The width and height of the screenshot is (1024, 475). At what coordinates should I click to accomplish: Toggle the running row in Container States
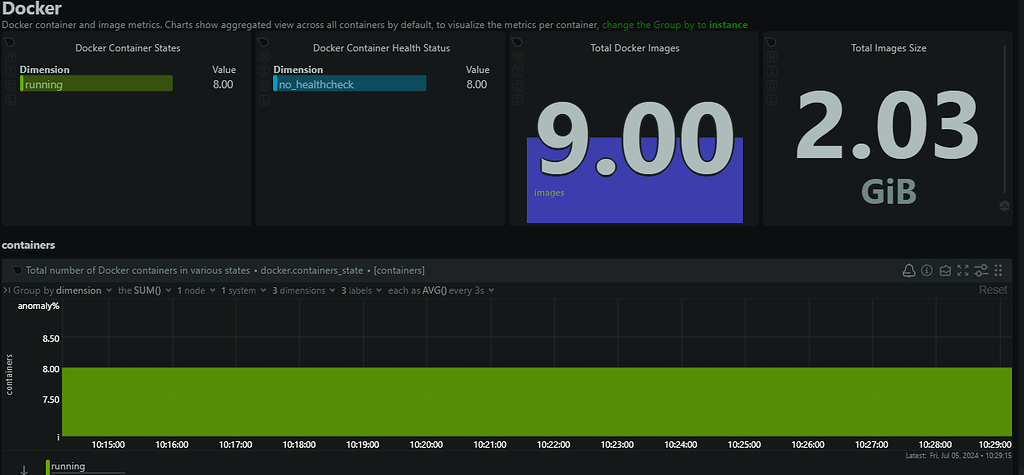tap(96, 85)
